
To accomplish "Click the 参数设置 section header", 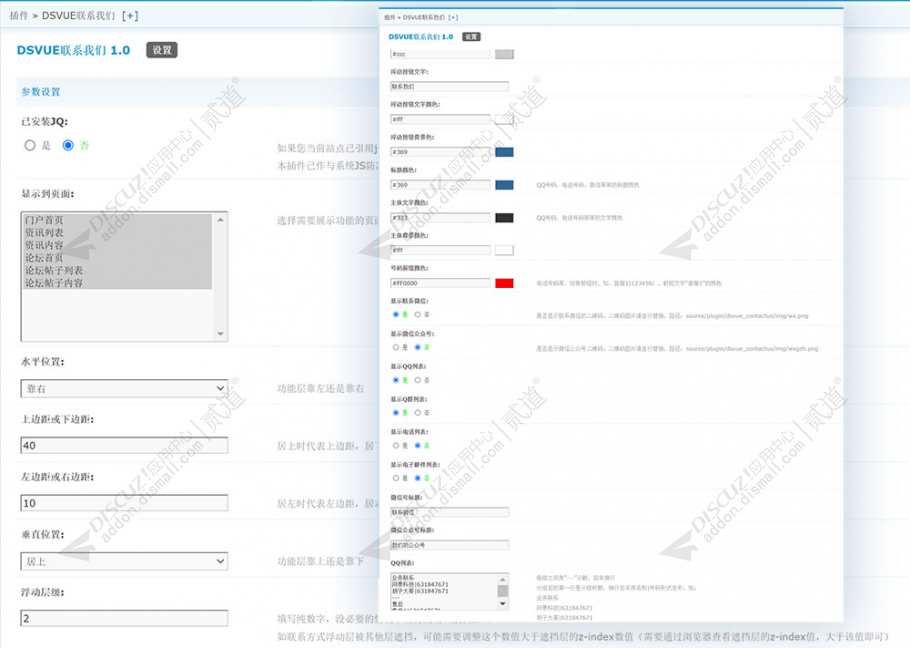I will [x=41, y=92].
